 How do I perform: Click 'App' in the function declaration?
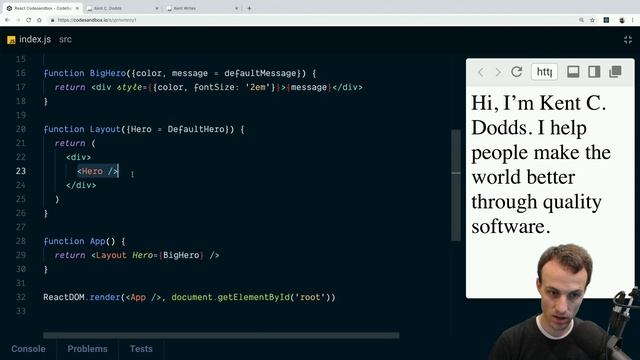click(x=98, y=241)
